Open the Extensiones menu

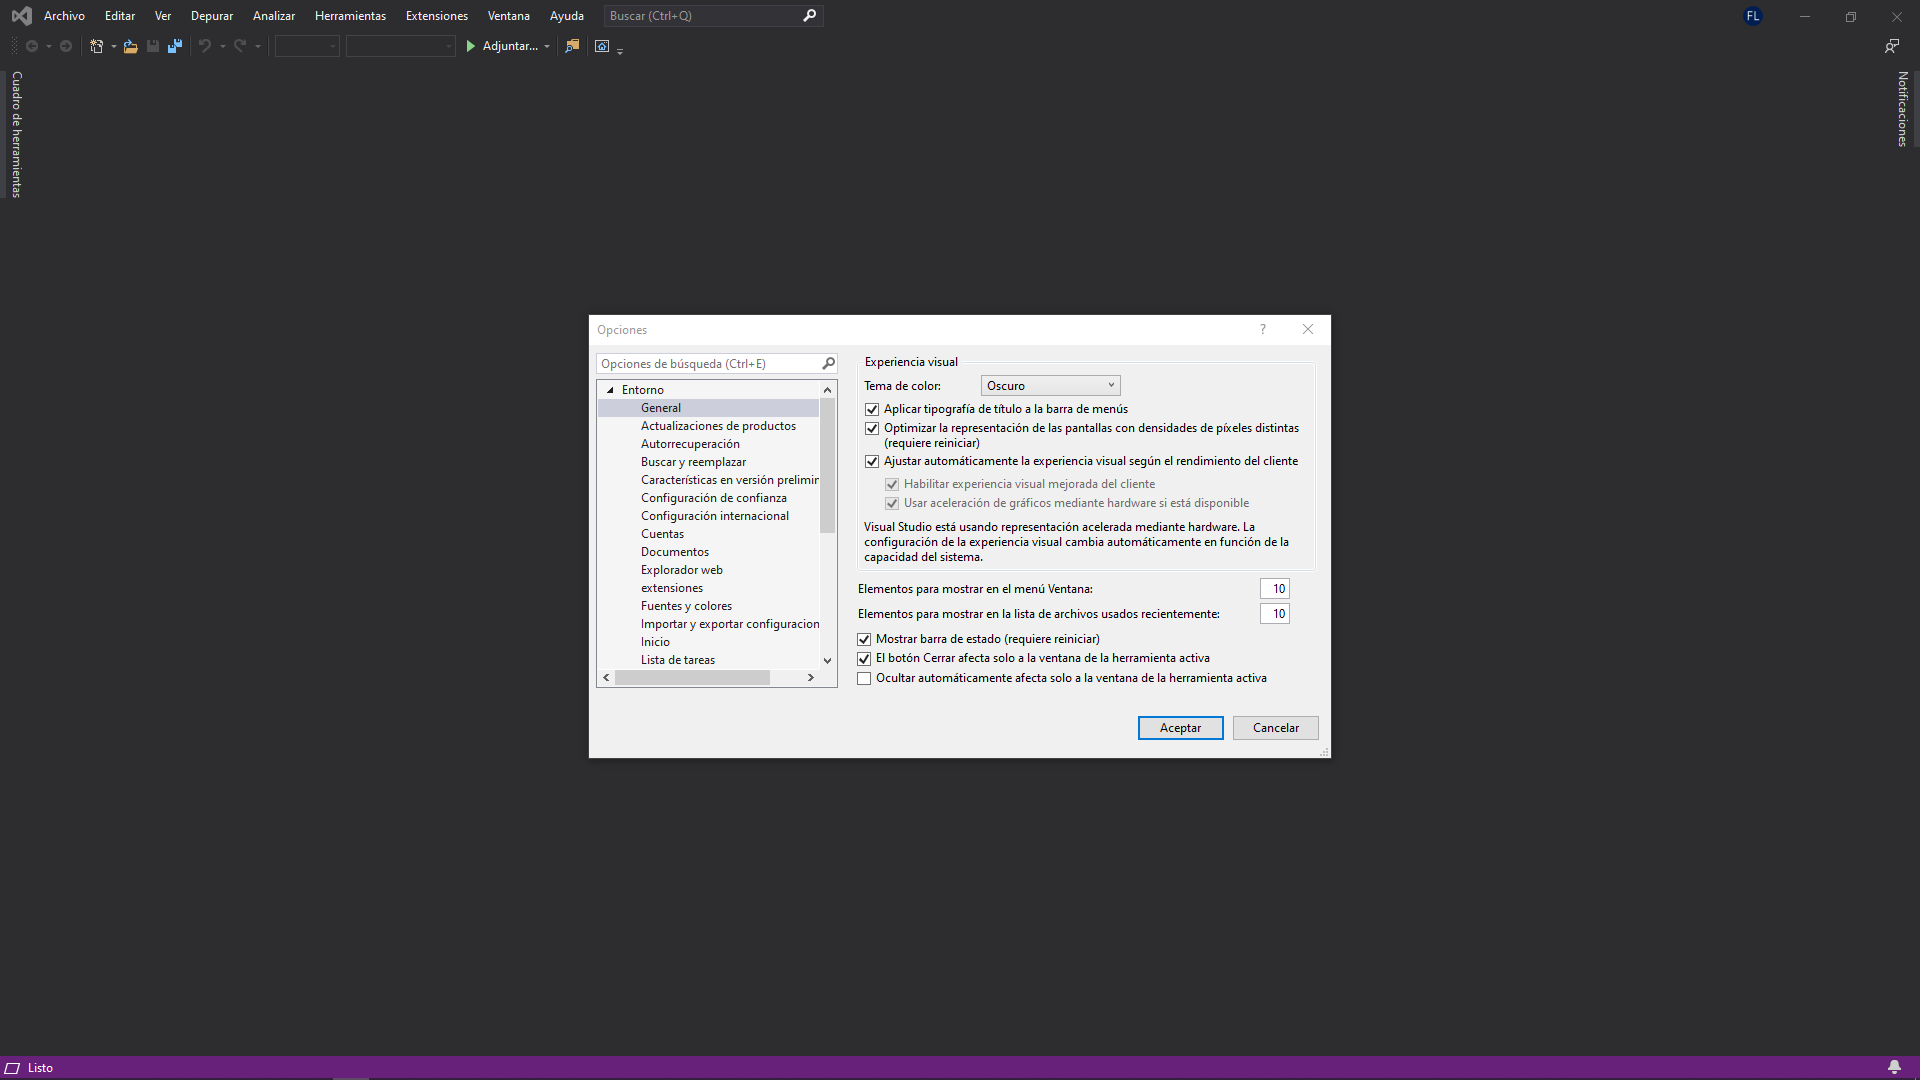436,16
